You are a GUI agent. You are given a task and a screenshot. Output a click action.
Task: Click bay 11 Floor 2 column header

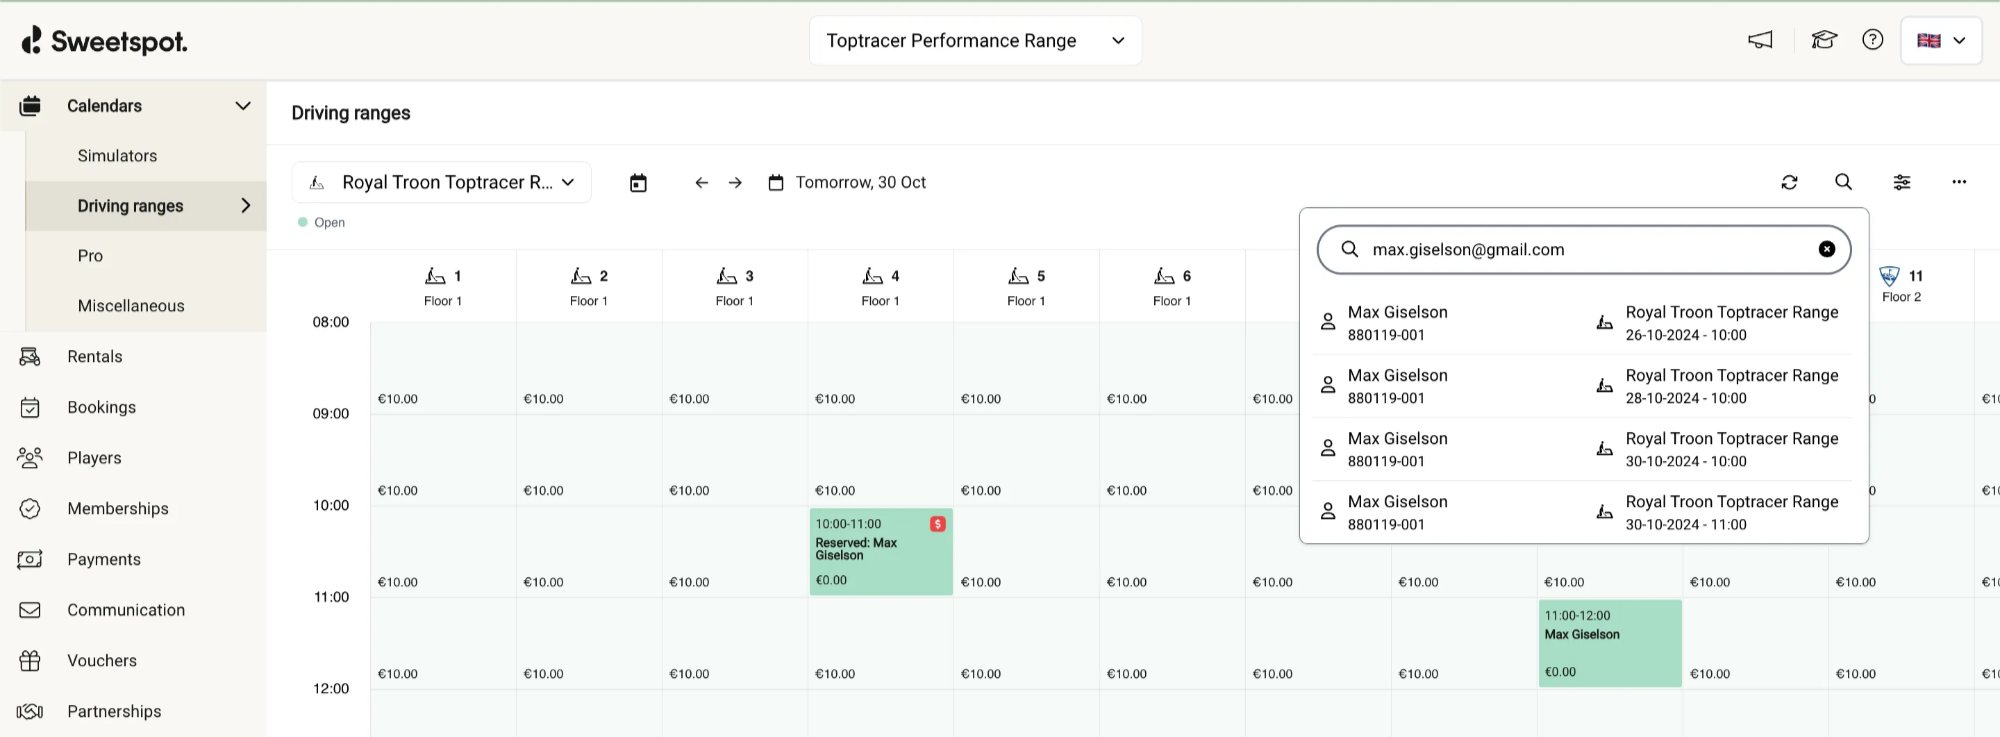point(1902,285)
